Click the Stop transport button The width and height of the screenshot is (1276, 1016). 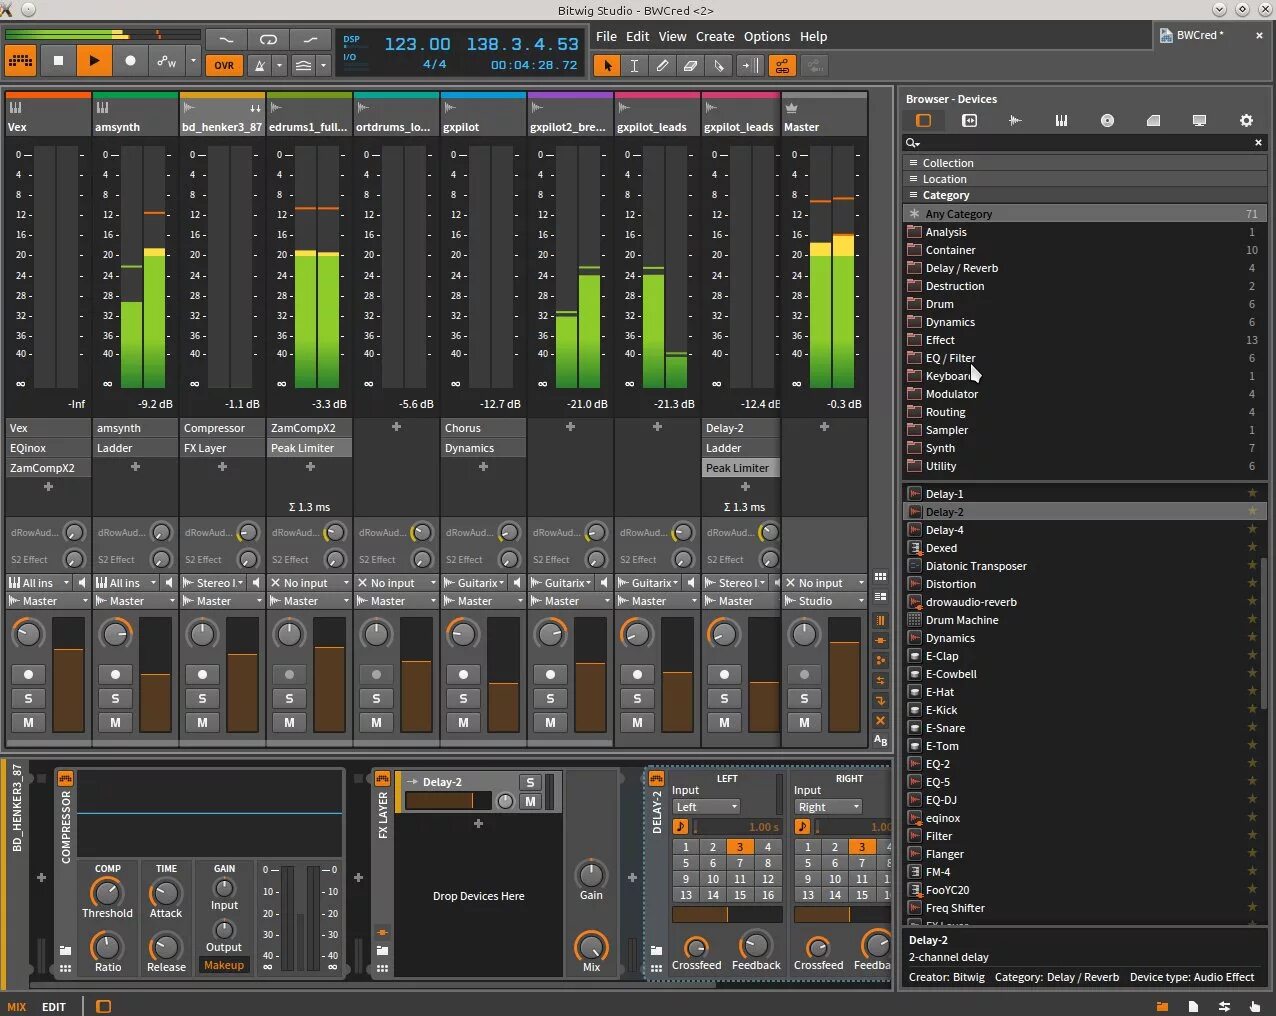[x=58, y=61]
